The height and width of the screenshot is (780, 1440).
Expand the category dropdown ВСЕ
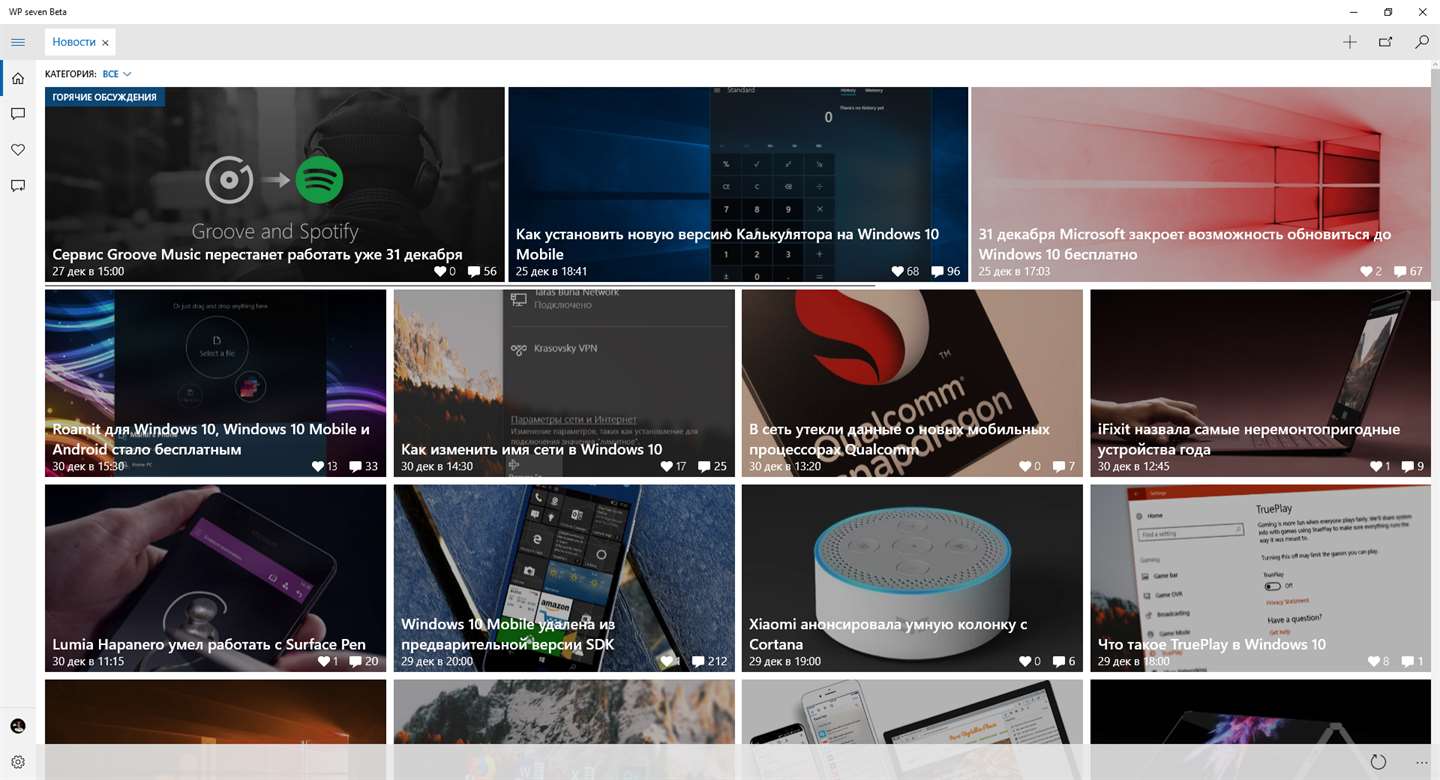pyautogui.click(x=117, y=74)
